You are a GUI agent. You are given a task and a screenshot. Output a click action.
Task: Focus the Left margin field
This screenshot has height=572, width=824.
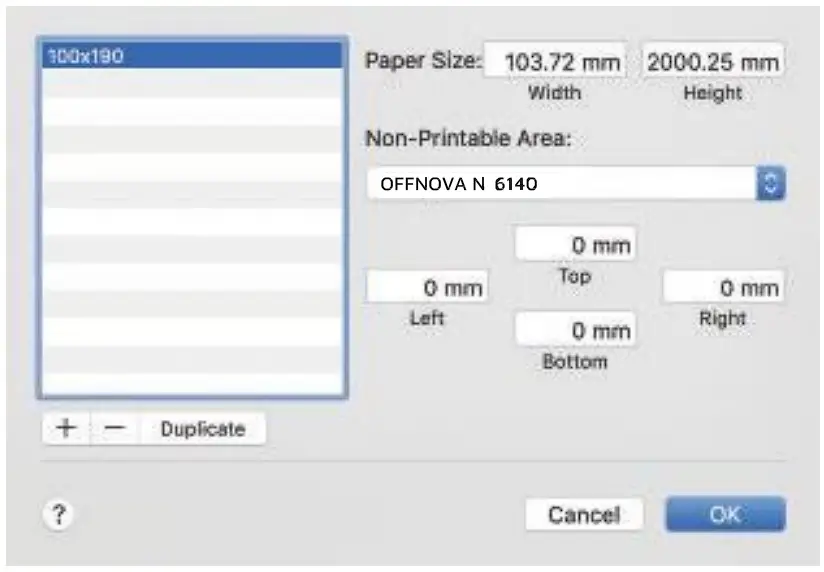click(x=428, y=288)
